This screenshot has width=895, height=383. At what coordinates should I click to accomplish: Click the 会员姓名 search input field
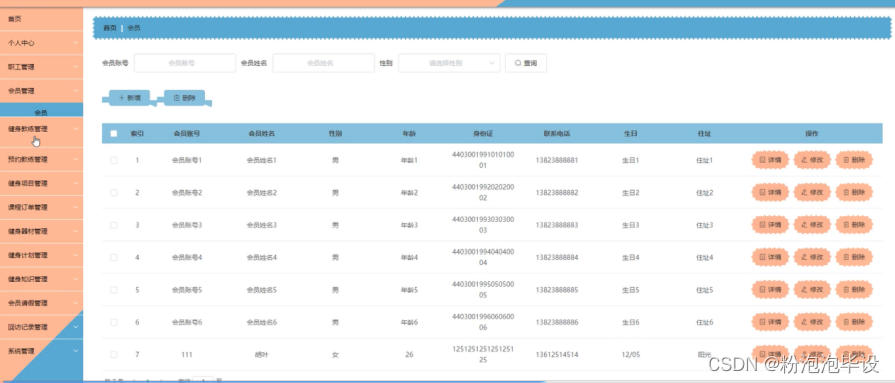coord(324,63)
